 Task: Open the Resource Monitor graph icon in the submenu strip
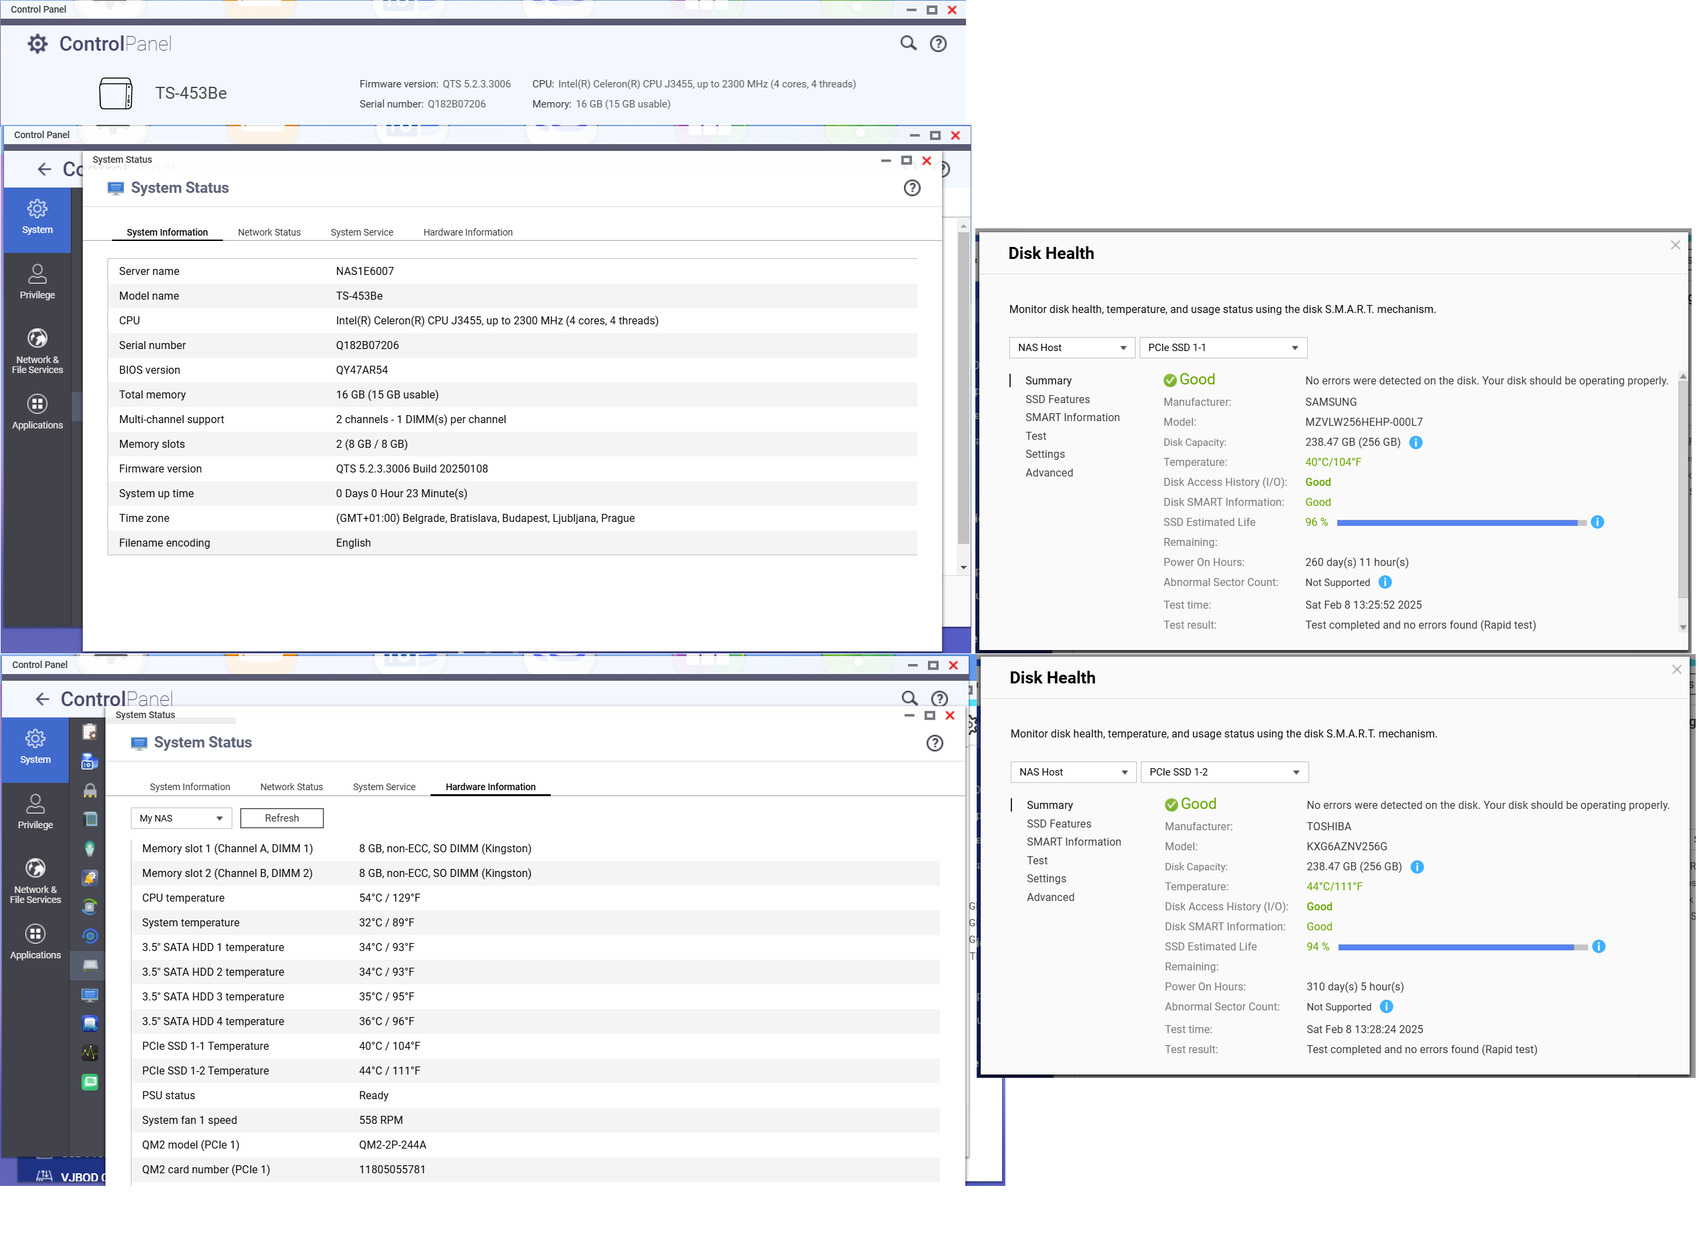coord(90,1053)
